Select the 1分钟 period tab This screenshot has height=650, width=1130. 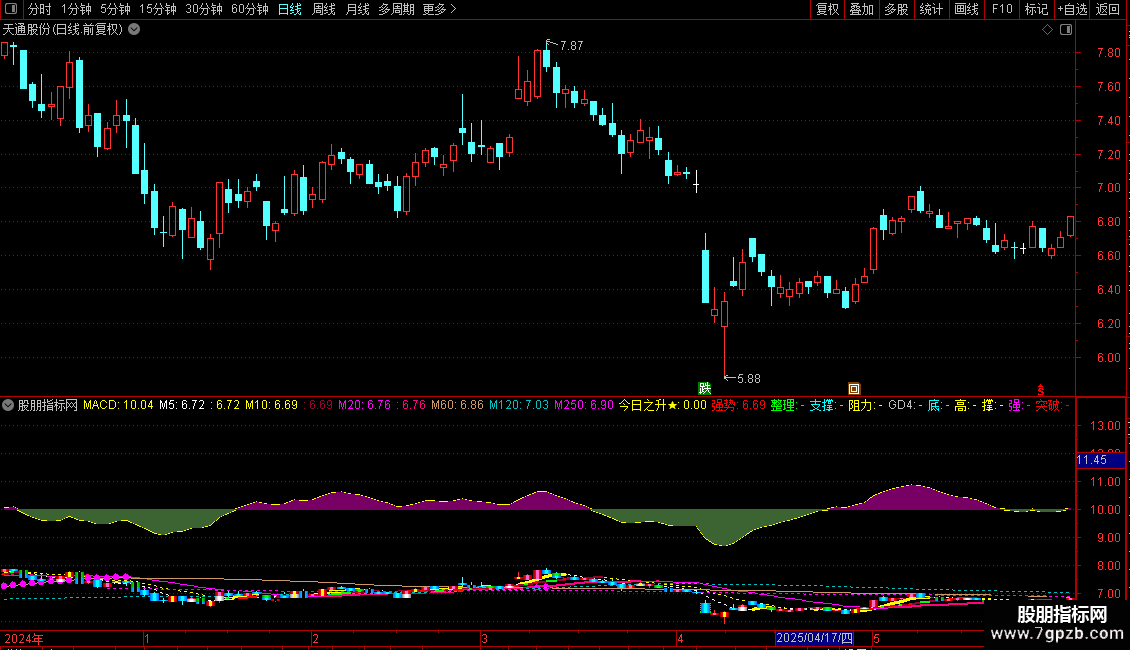(76, 9)
